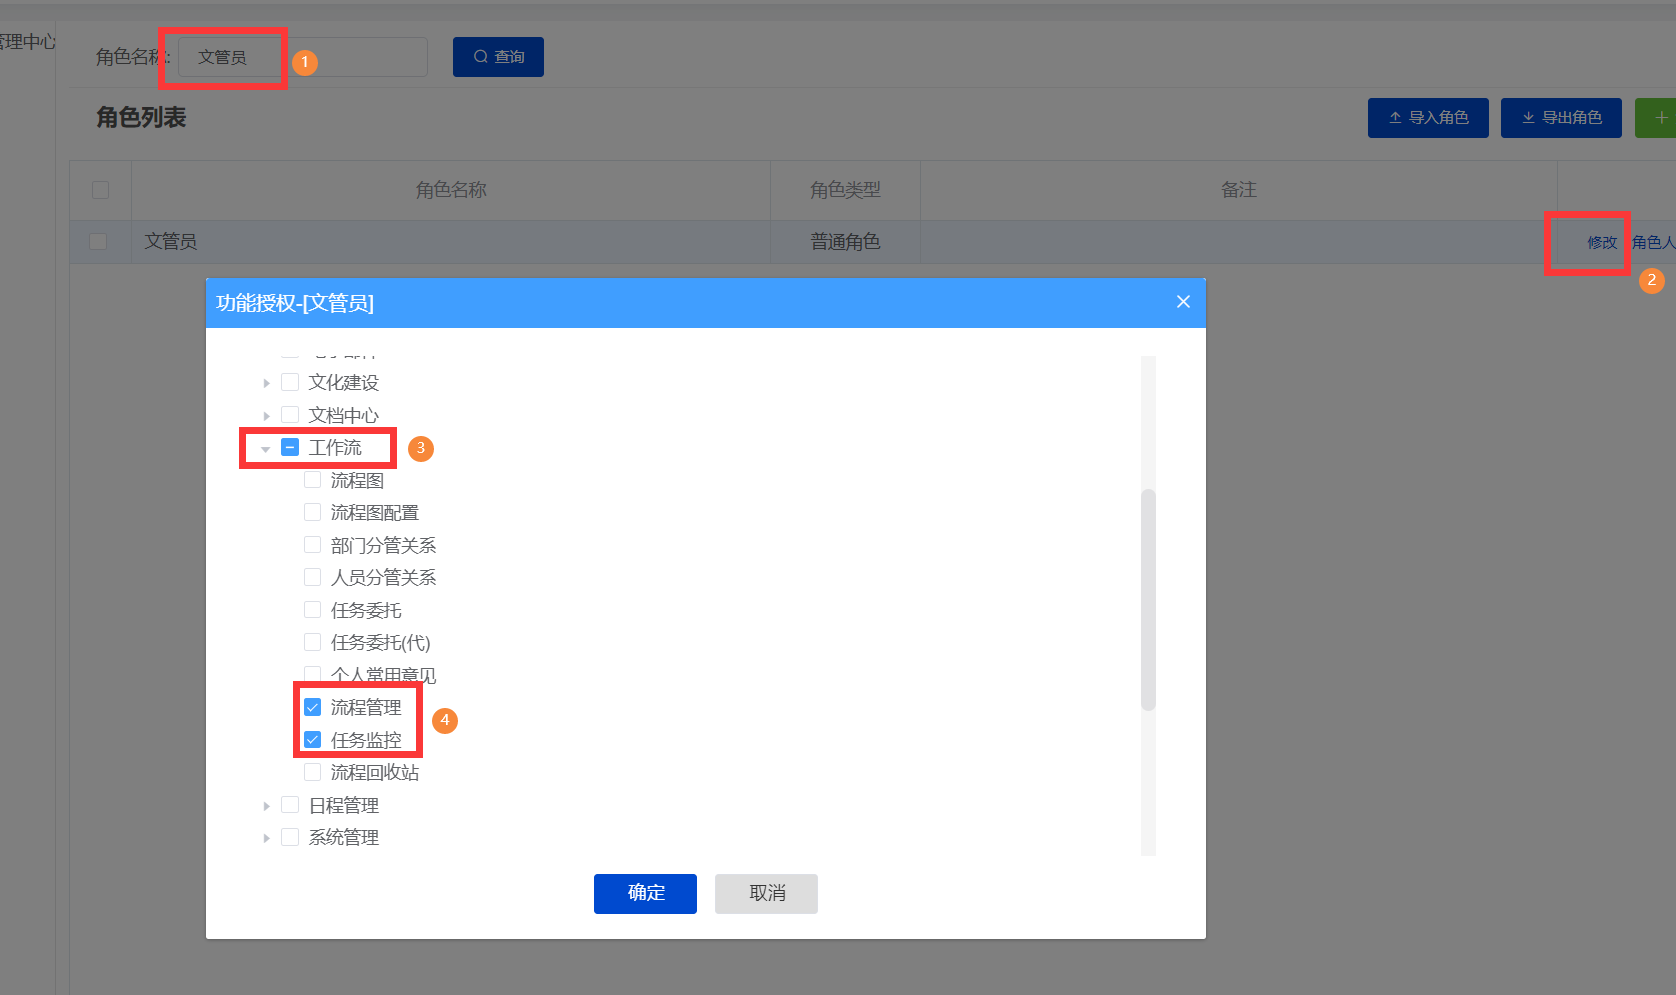Check the 任务委托 checkbox
Screen dimensions: 1676x995
coord(313,610)
